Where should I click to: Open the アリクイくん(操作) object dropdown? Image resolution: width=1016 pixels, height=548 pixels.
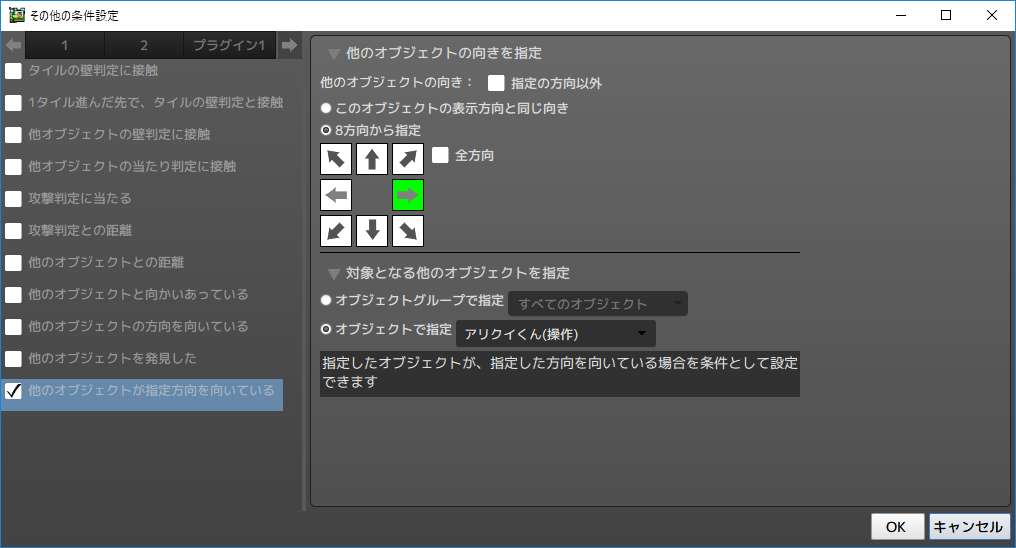tap(556, 334)
